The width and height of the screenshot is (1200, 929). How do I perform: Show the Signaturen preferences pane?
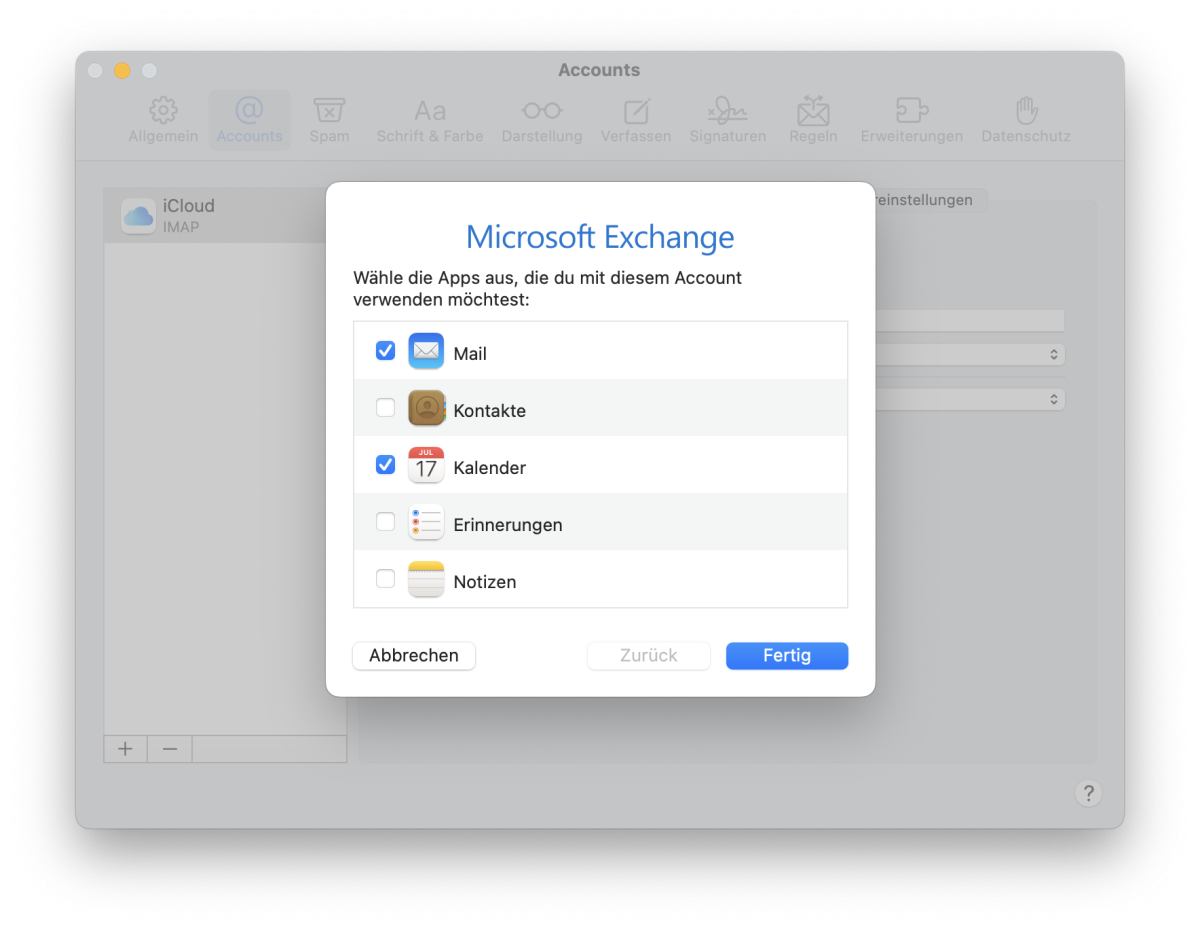tap(728, 121)
